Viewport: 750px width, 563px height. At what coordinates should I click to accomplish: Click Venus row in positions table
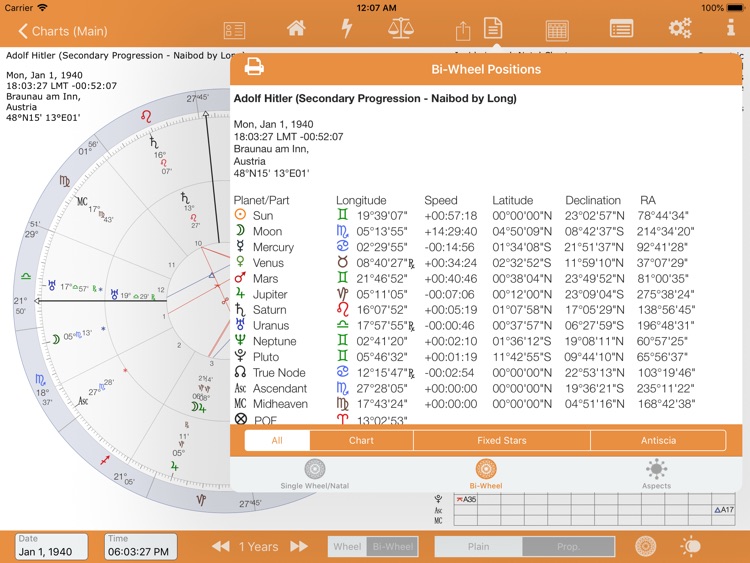click(464, 263)
